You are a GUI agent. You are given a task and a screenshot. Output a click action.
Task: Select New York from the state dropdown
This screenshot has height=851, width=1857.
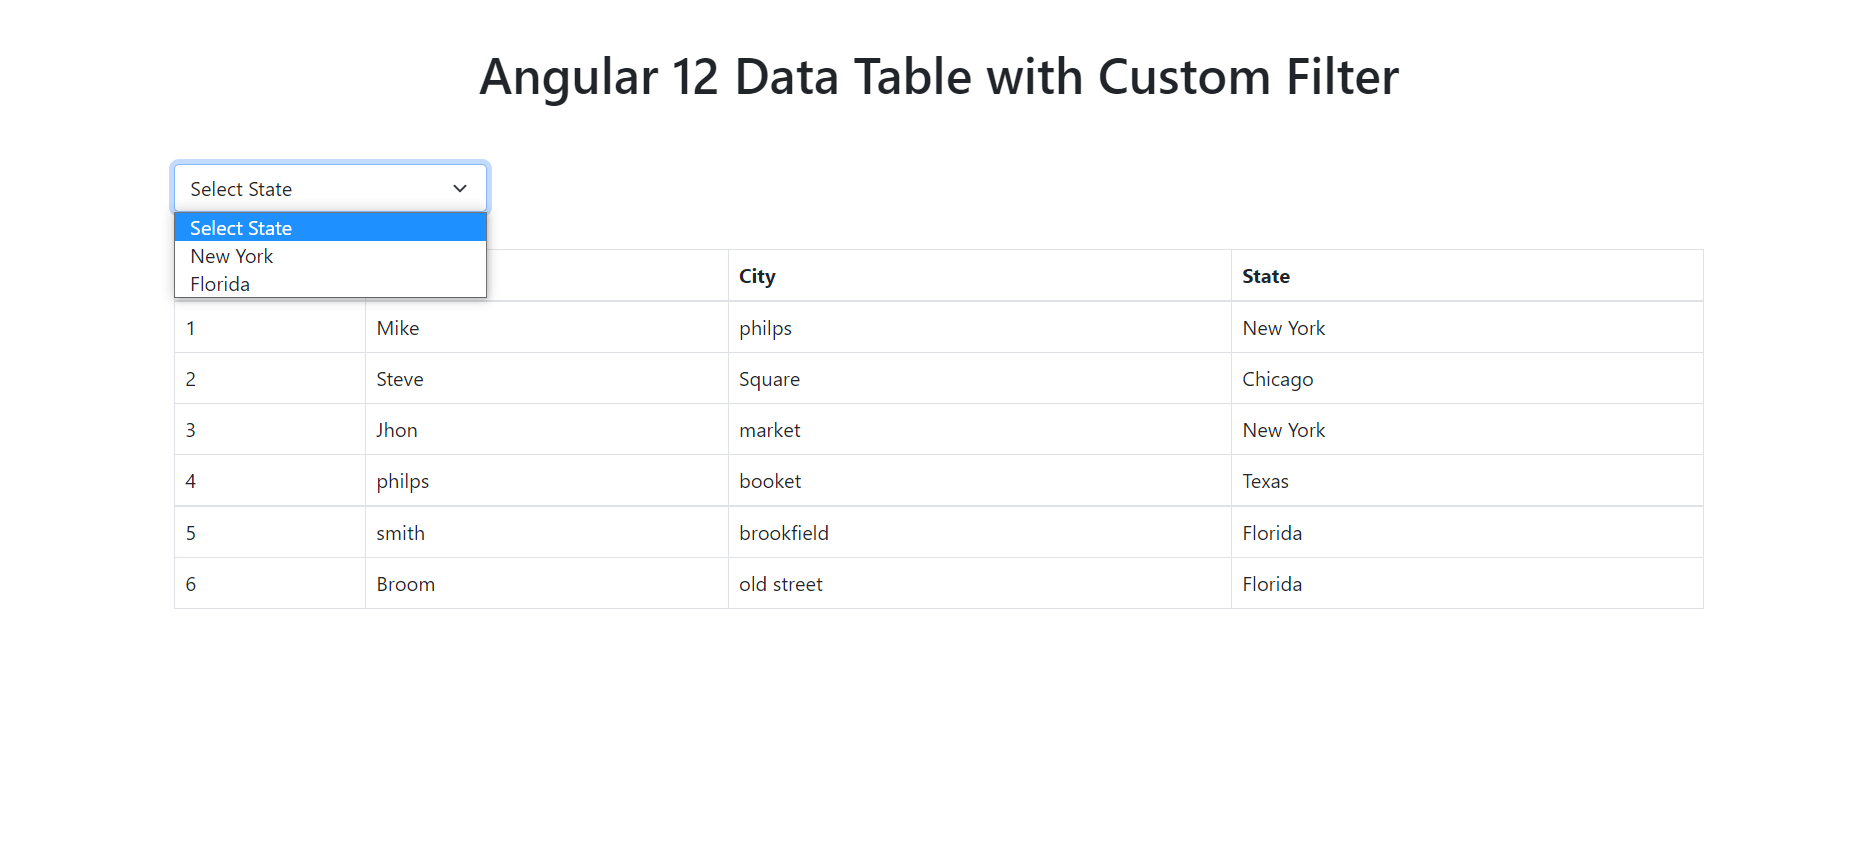[231, 256]
